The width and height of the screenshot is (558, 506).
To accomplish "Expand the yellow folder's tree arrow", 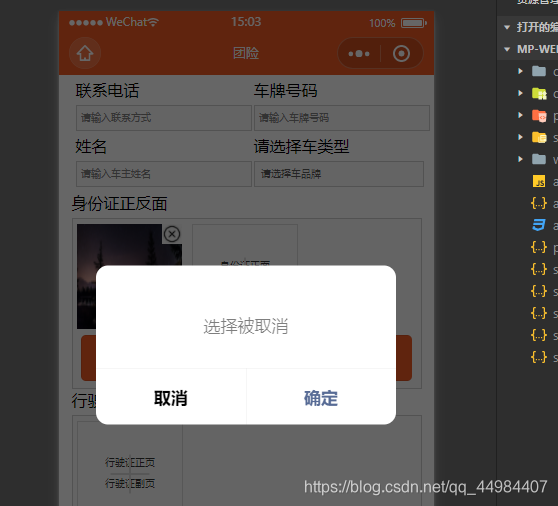I will pos(520,137).
